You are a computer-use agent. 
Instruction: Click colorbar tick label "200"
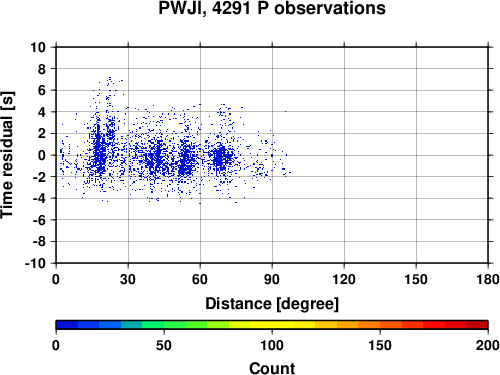pyautogui.click(x=488, y=345)
